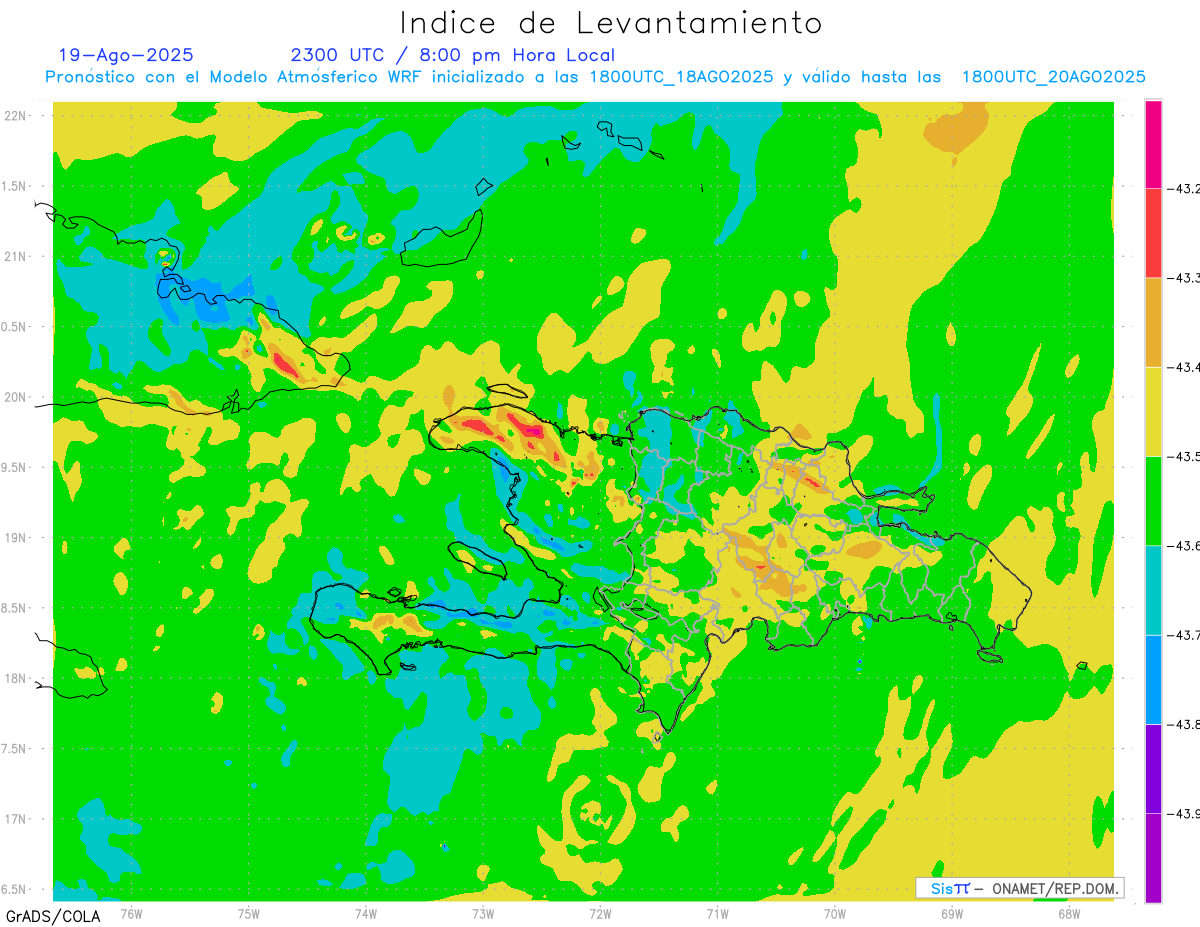This screenshot has width=1200, height=927.
Task: Click the "SisTT - ONAMET/REP.DOM." label box
Action: point(1020,888)
